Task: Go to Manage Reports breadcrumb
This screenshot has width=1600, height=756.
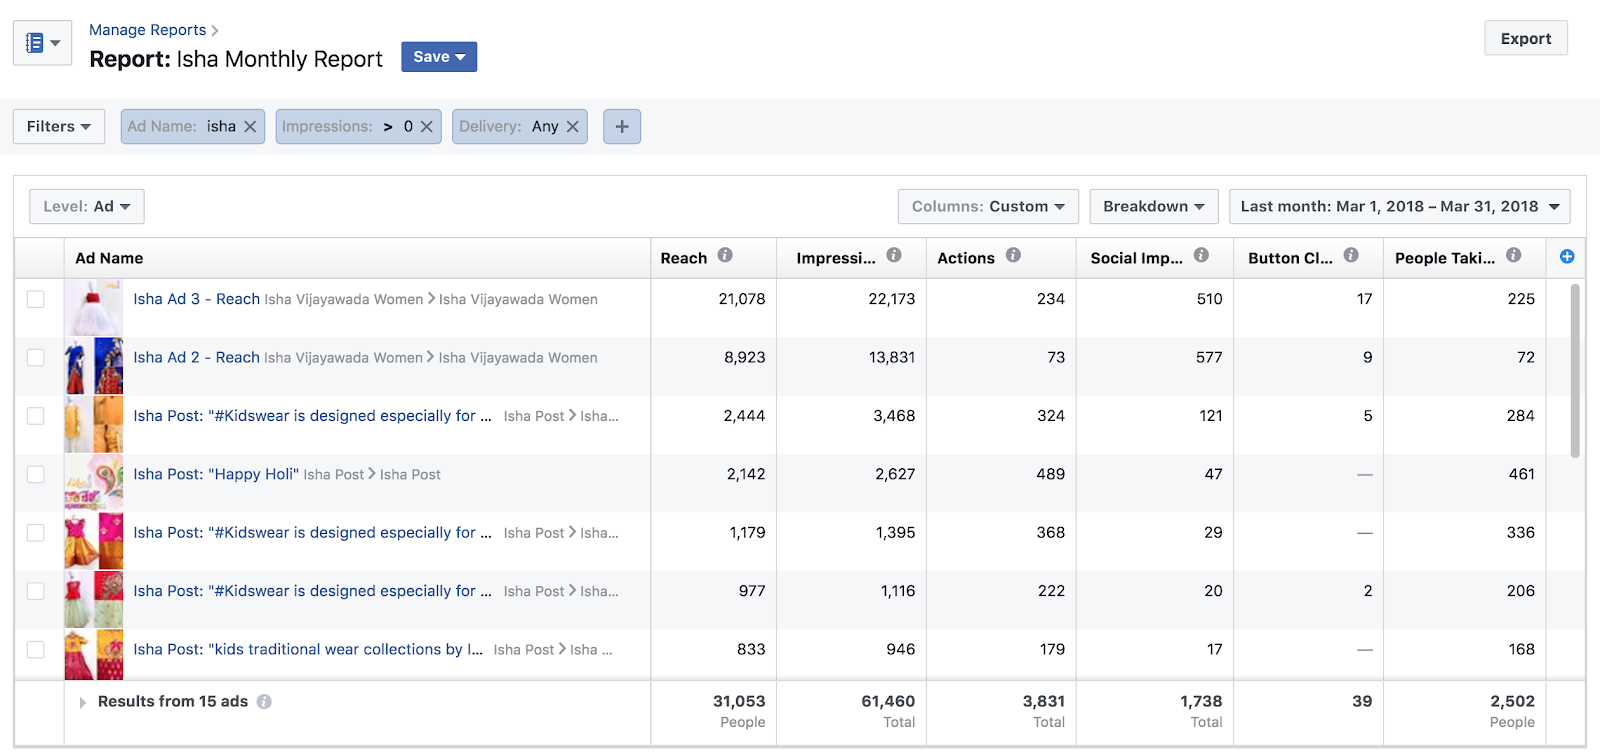Action: (x=148, y=30)
